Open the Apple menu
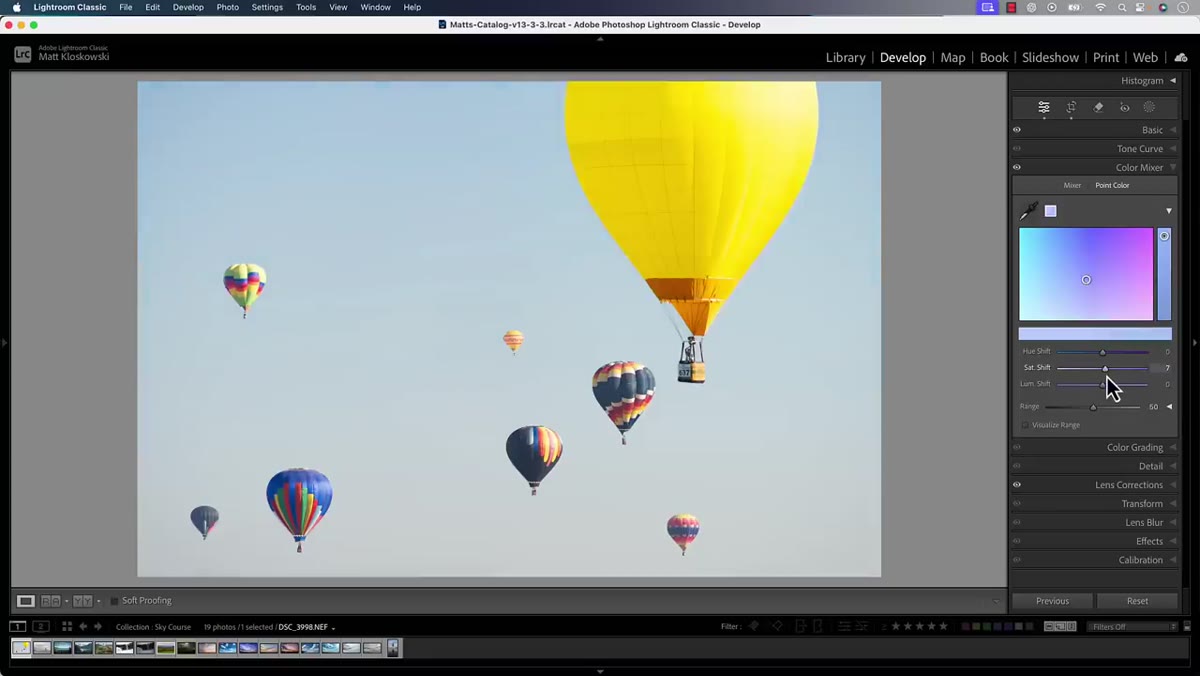1200x676 pixels. [x=16, y=7]
